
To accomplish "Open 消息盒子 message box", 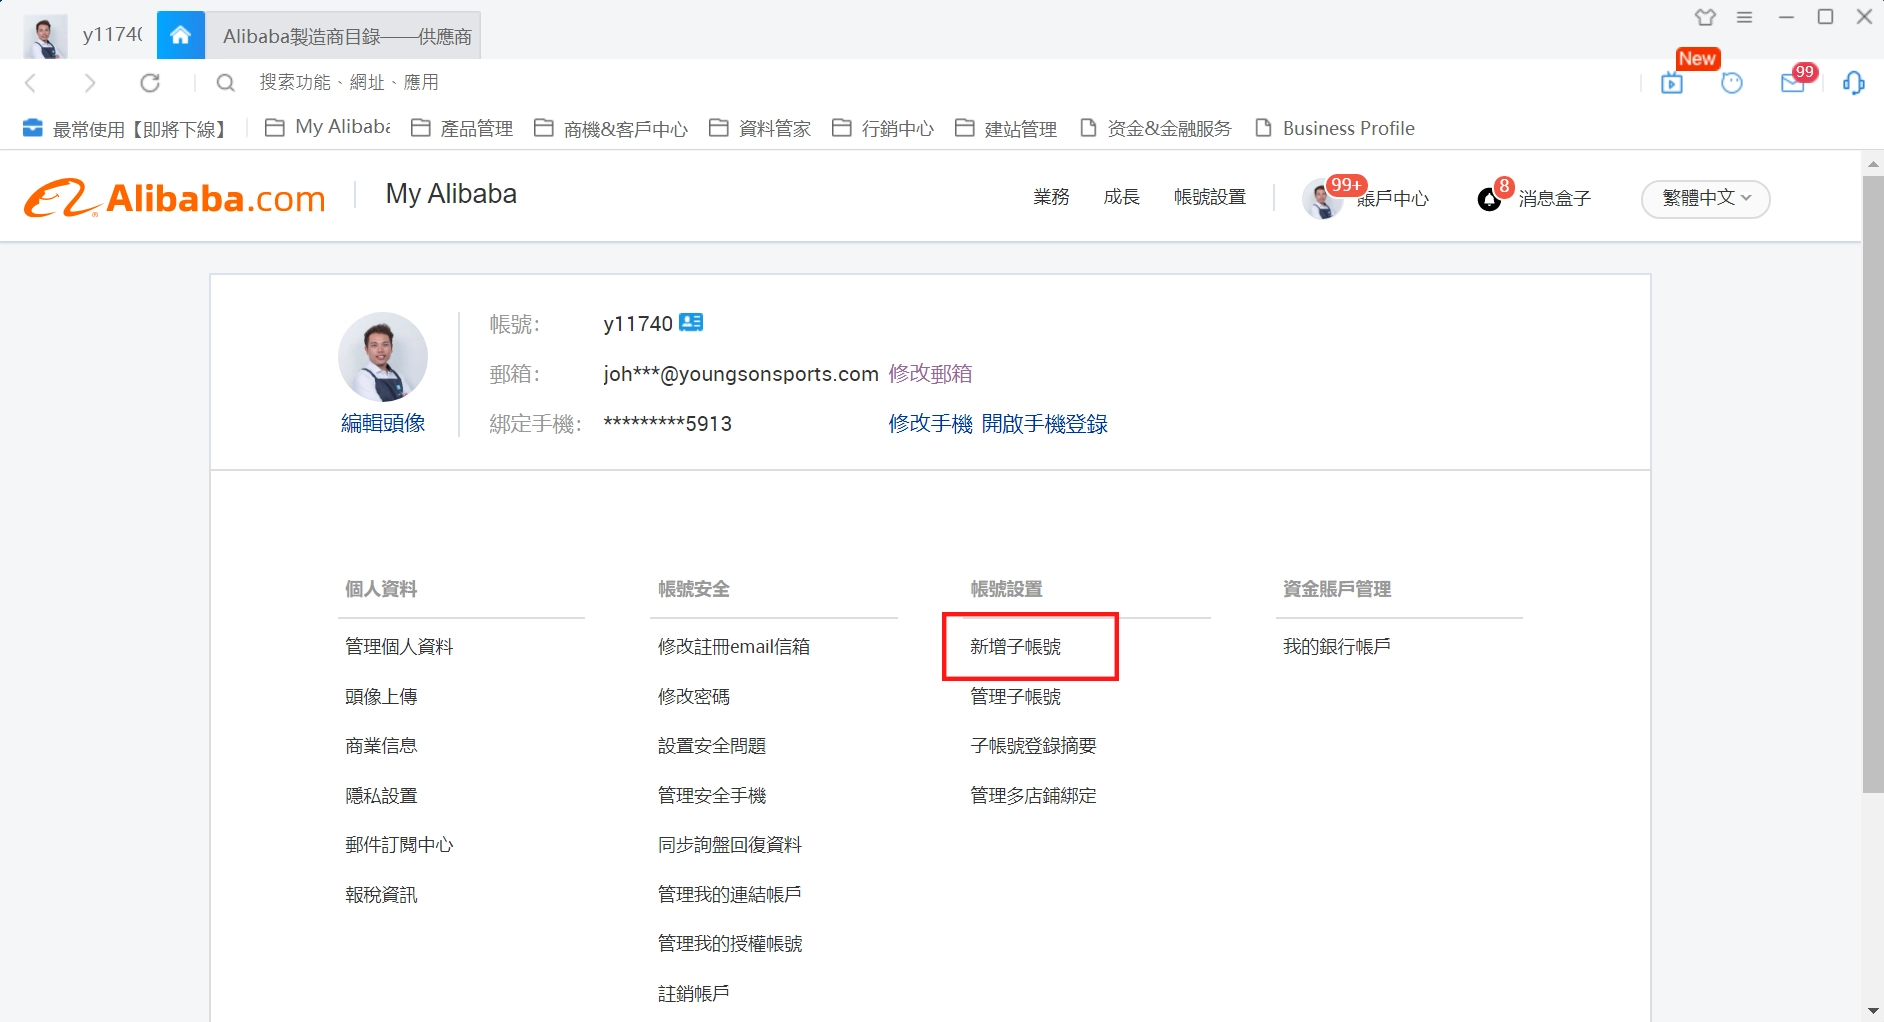I will [1554, 198].
